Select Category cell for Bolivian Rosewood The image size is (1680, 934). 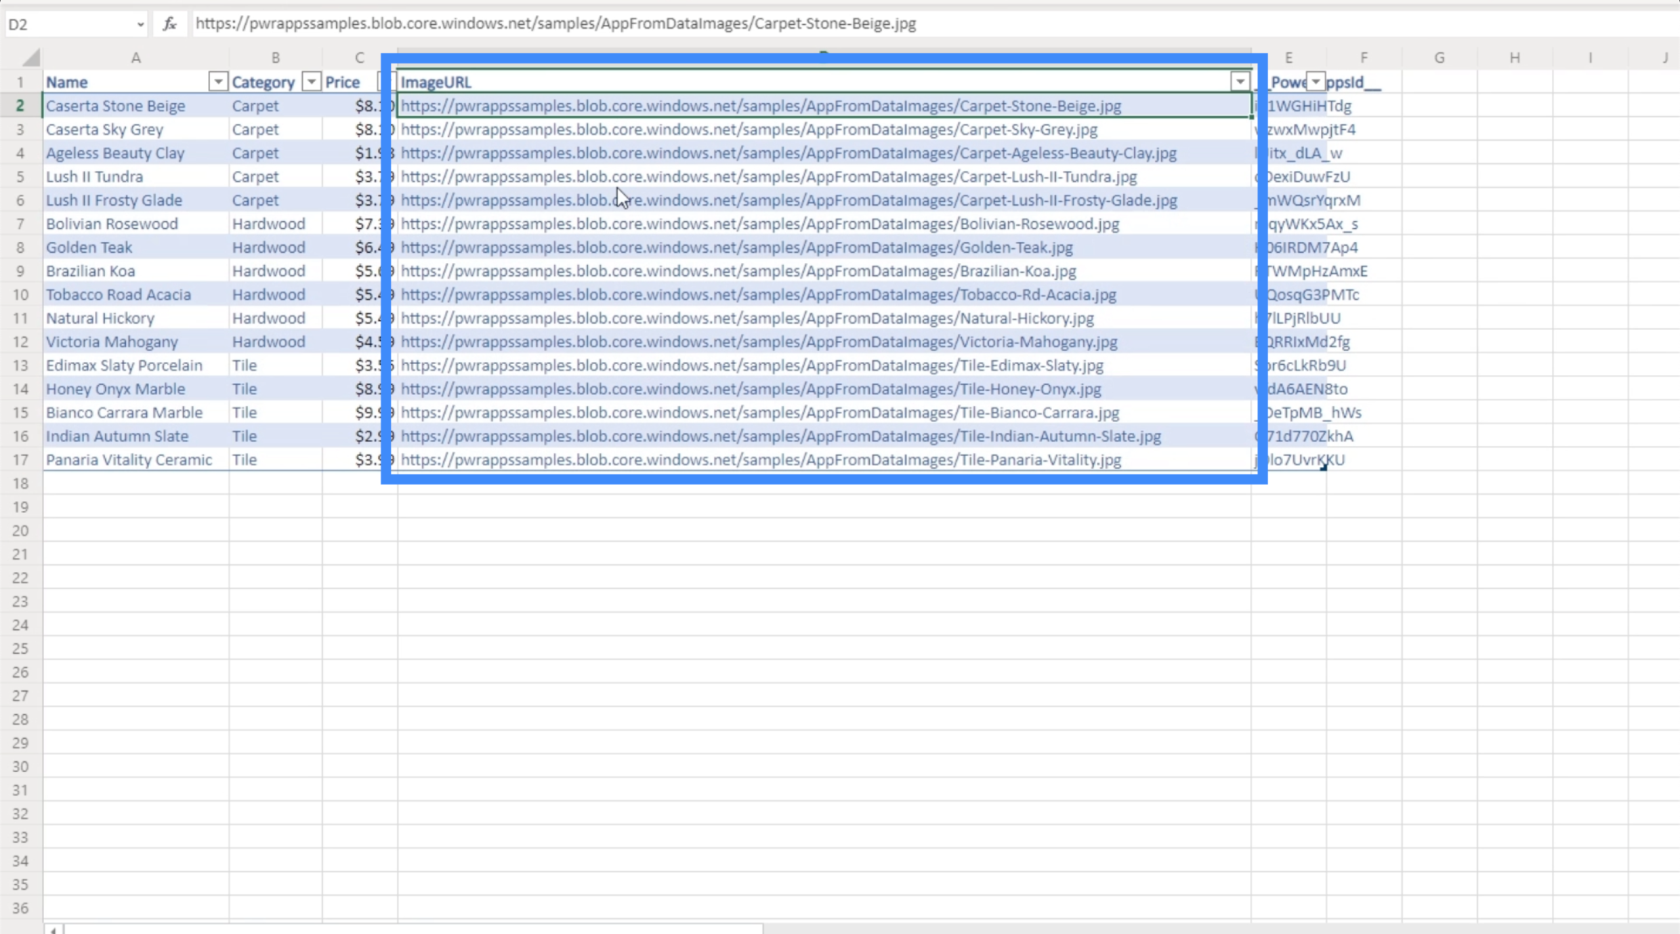point(276,224)
